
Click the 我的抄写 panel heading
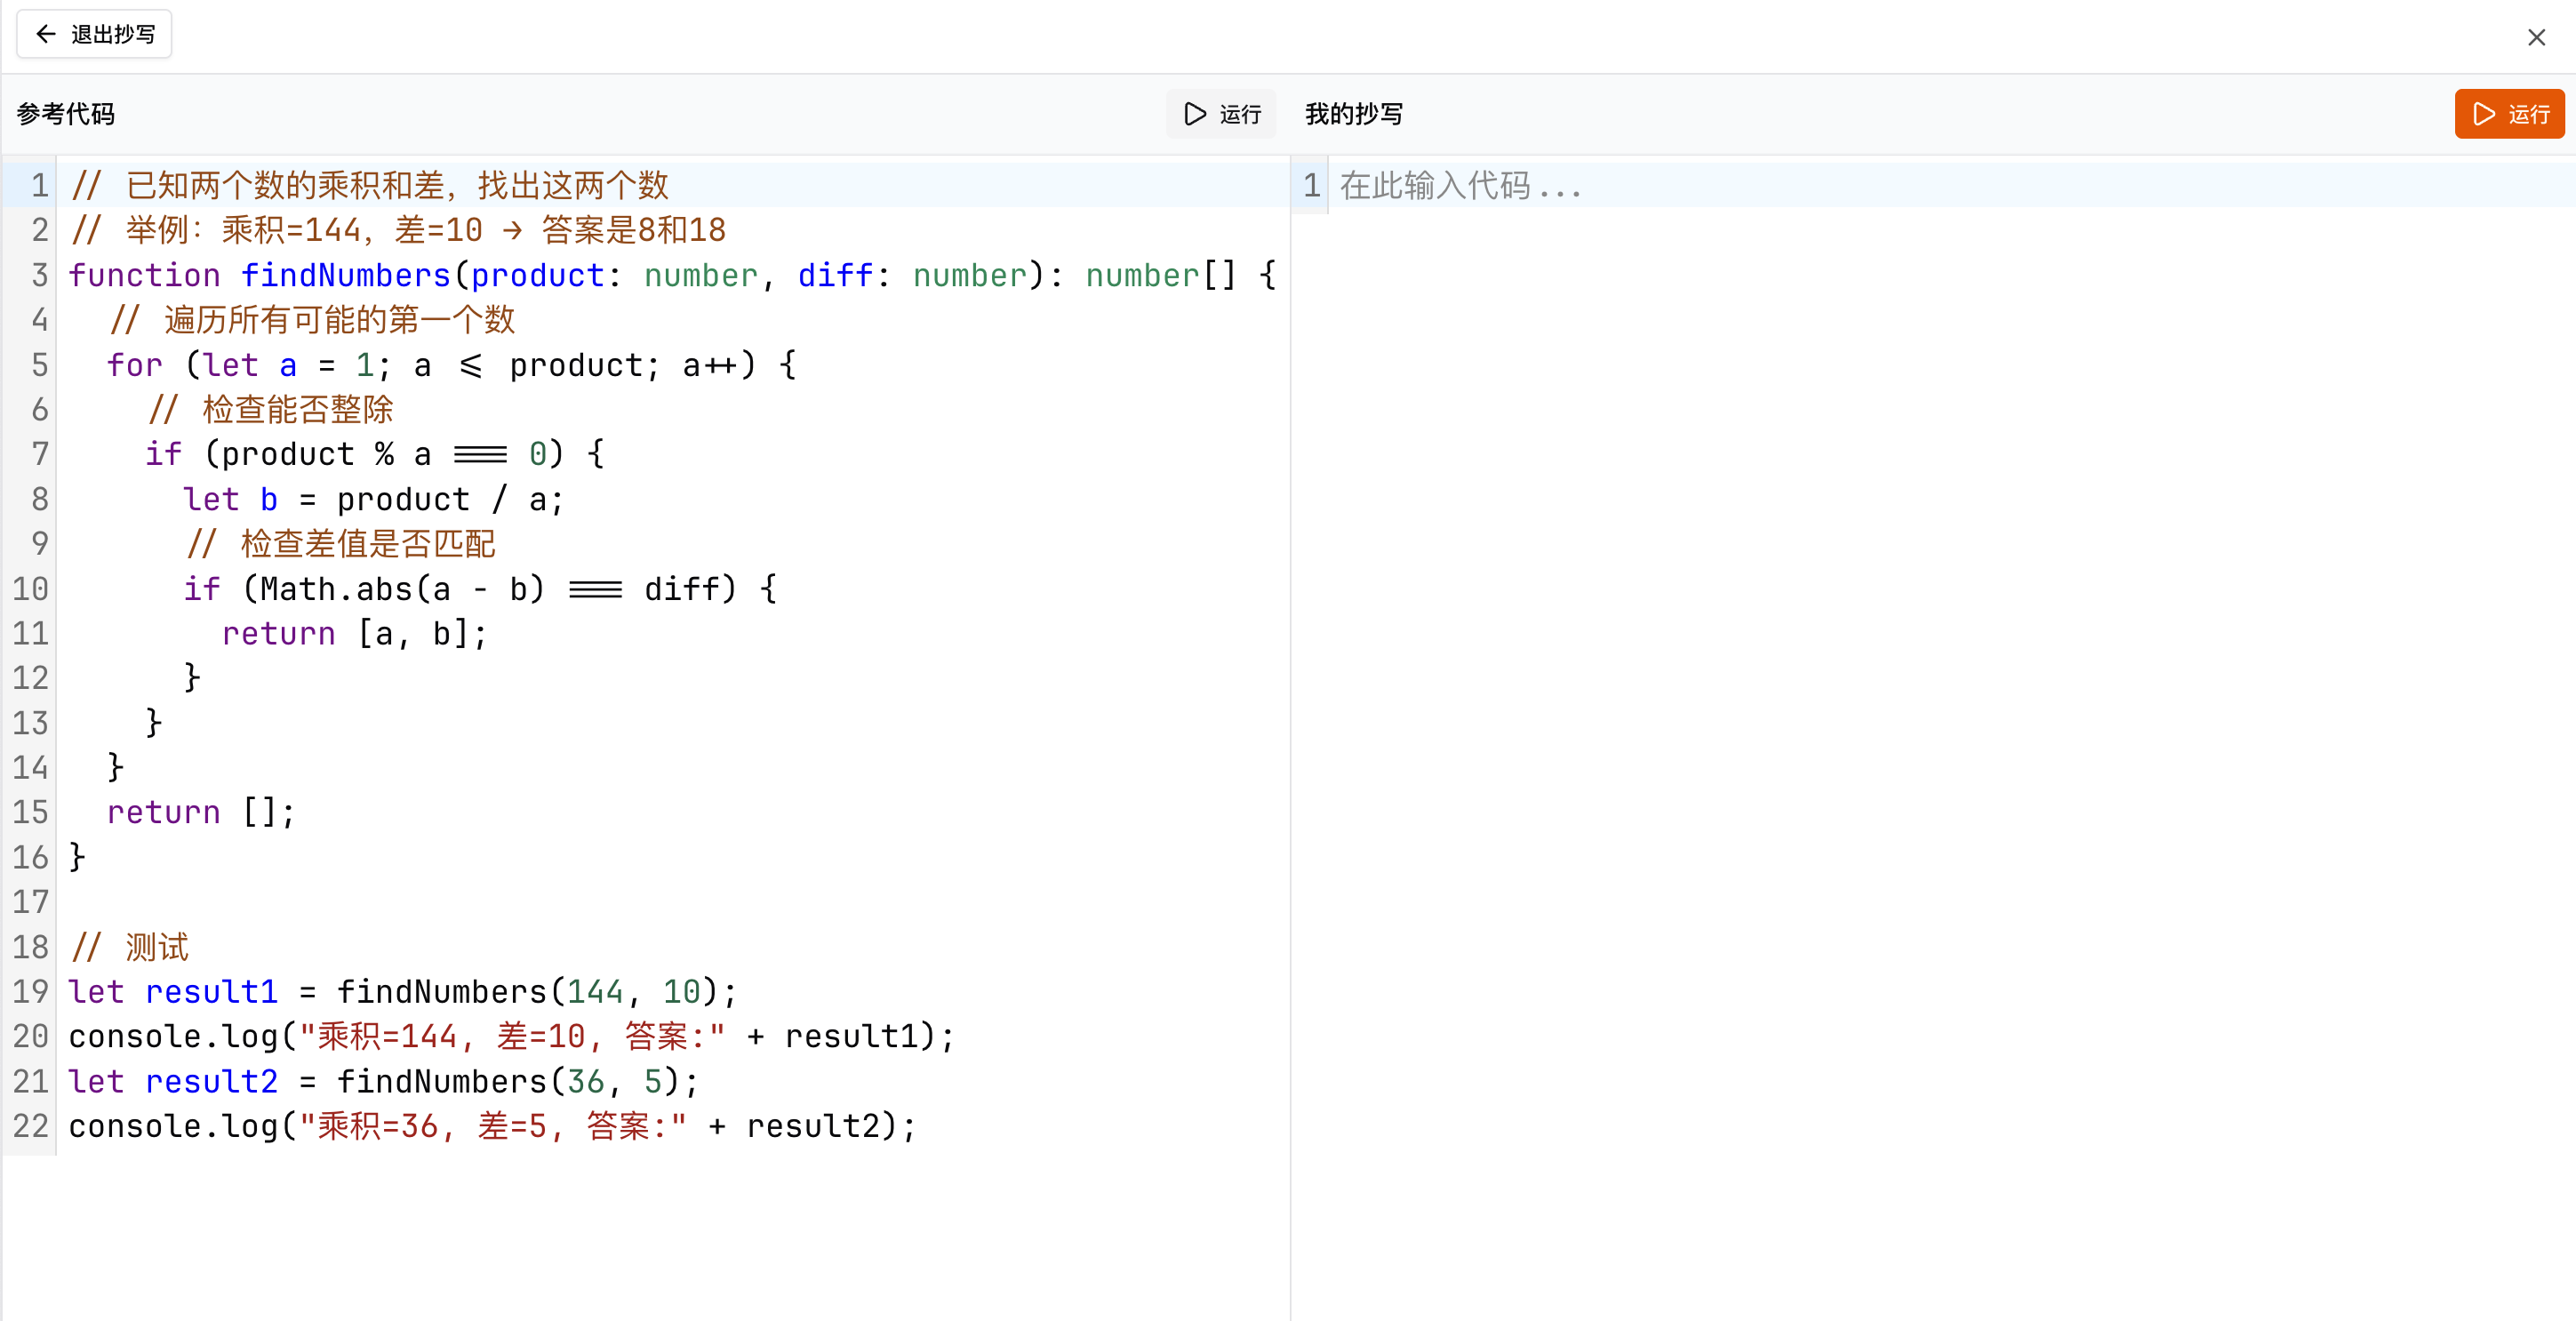click(1353, 114)
